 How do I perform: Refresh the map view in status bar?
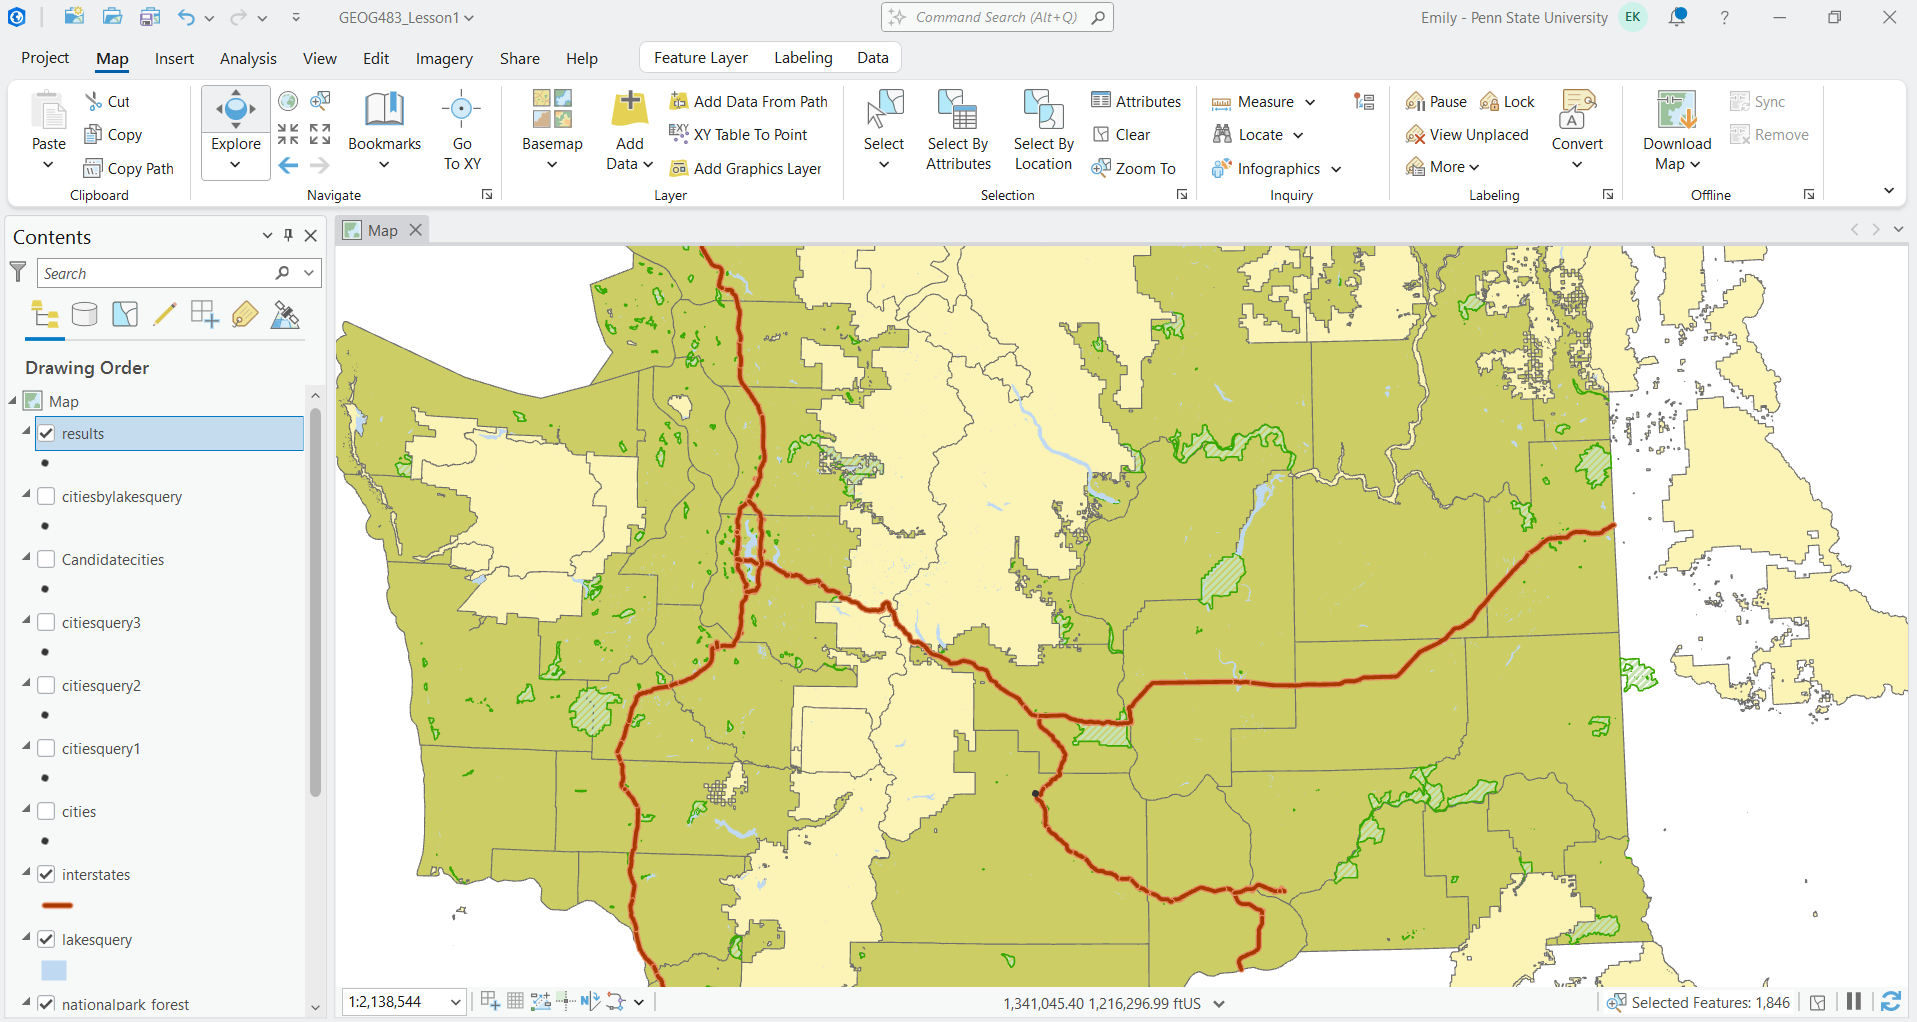[x=1891, y=1002]
